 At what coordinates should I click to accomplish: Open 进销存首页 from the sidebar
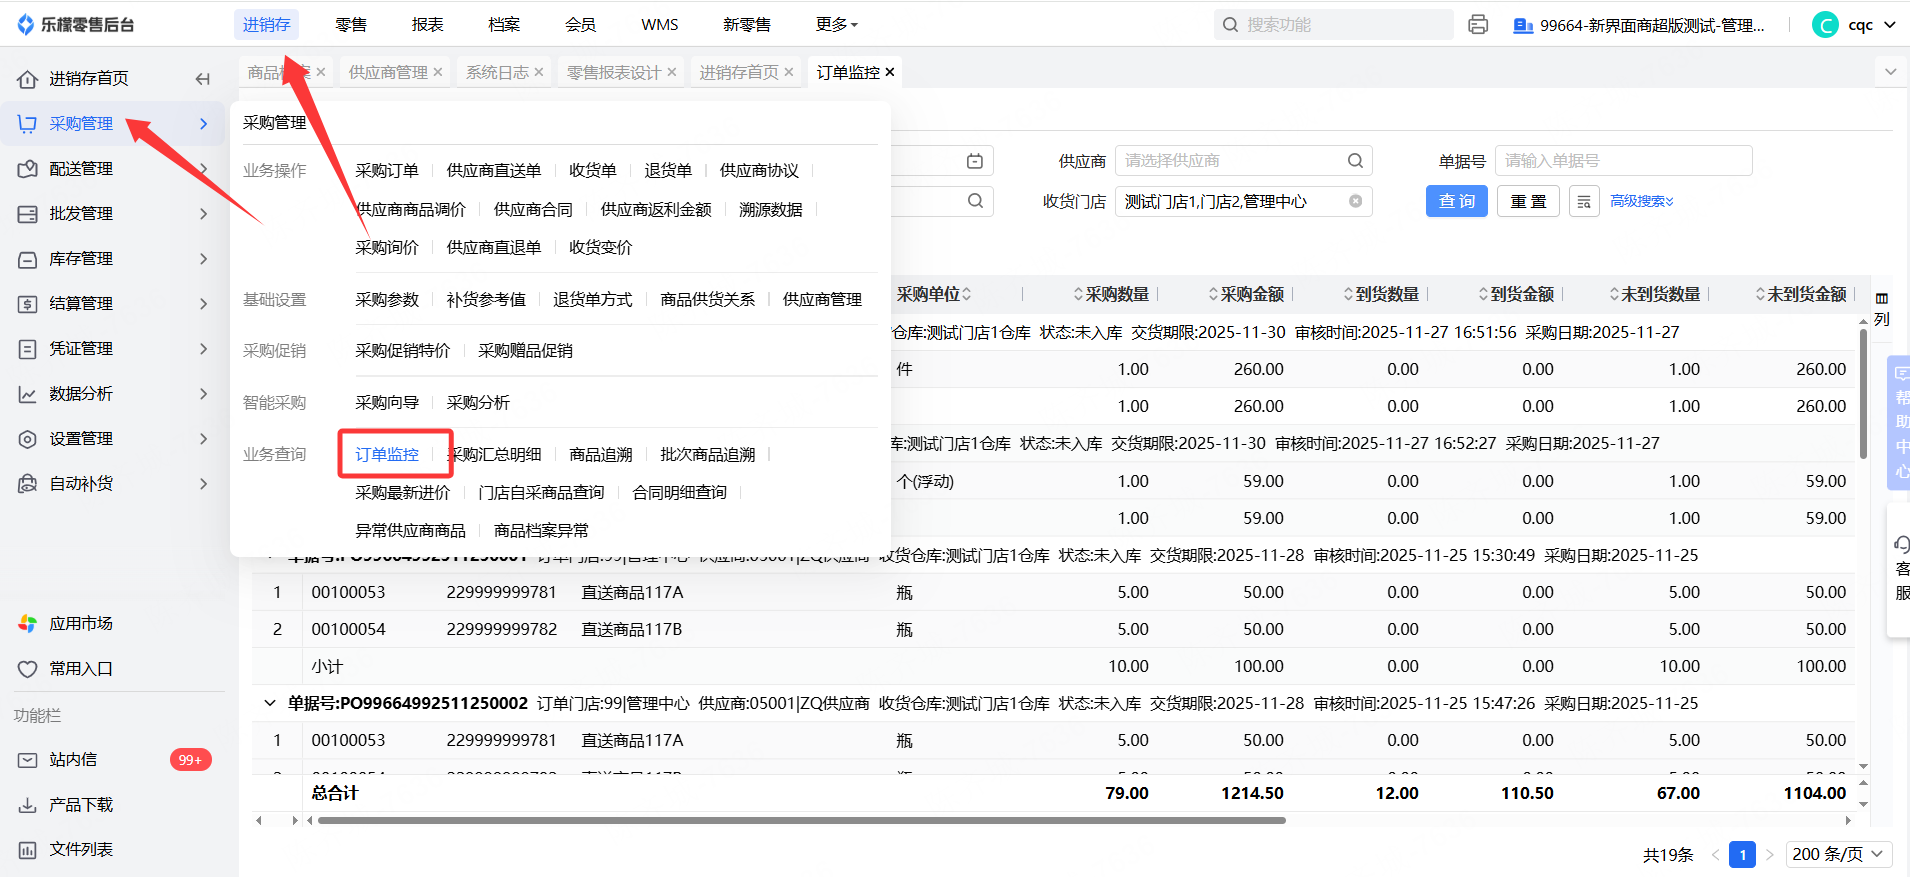coord(89,79)
